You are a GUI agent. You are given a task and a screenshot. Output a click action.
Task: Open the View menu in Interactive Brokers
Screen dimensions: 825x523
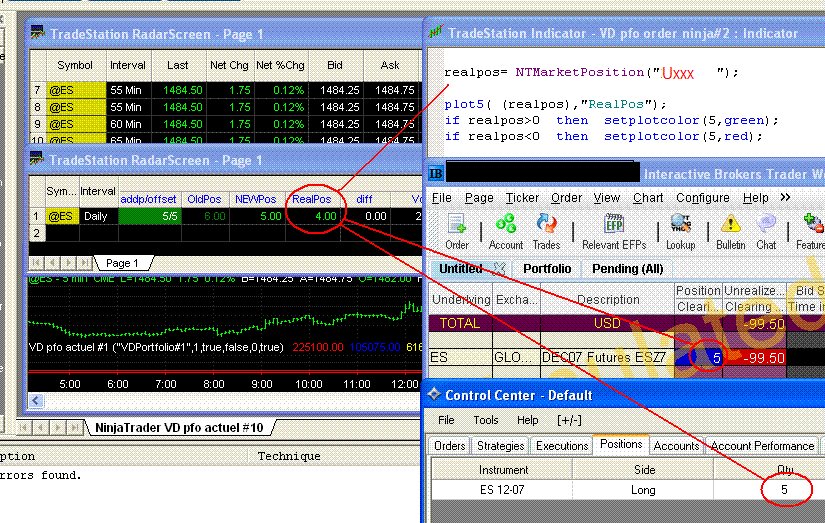tap(607, 198)
